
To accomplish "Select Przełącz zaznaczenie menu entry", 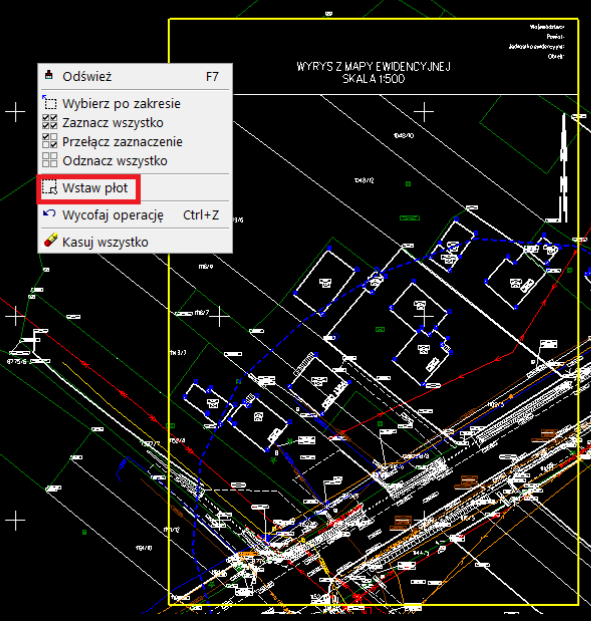I will 135,141.
